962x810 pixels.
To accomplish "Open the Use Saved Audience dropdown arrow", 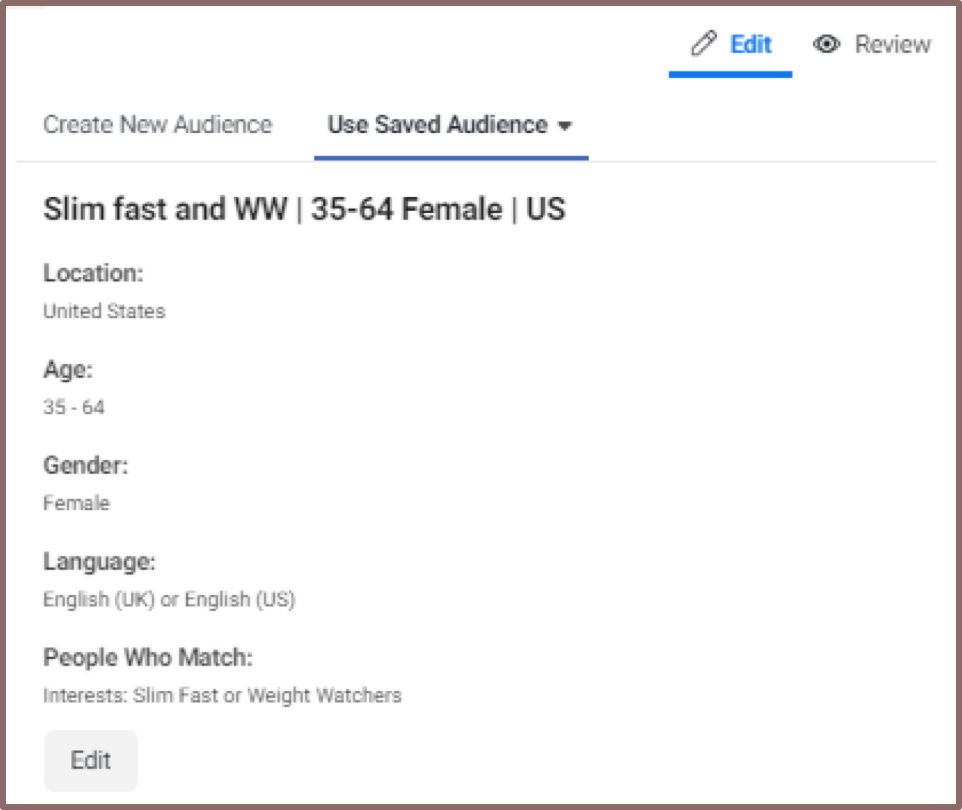I will (564, 126).
